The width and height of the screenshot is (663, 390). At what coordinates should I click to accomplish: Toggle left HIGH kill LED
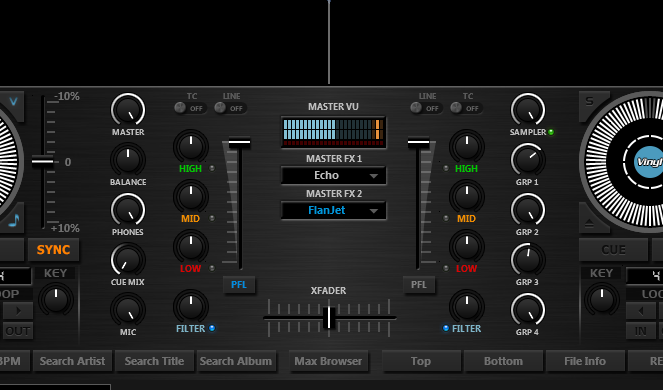212,168
